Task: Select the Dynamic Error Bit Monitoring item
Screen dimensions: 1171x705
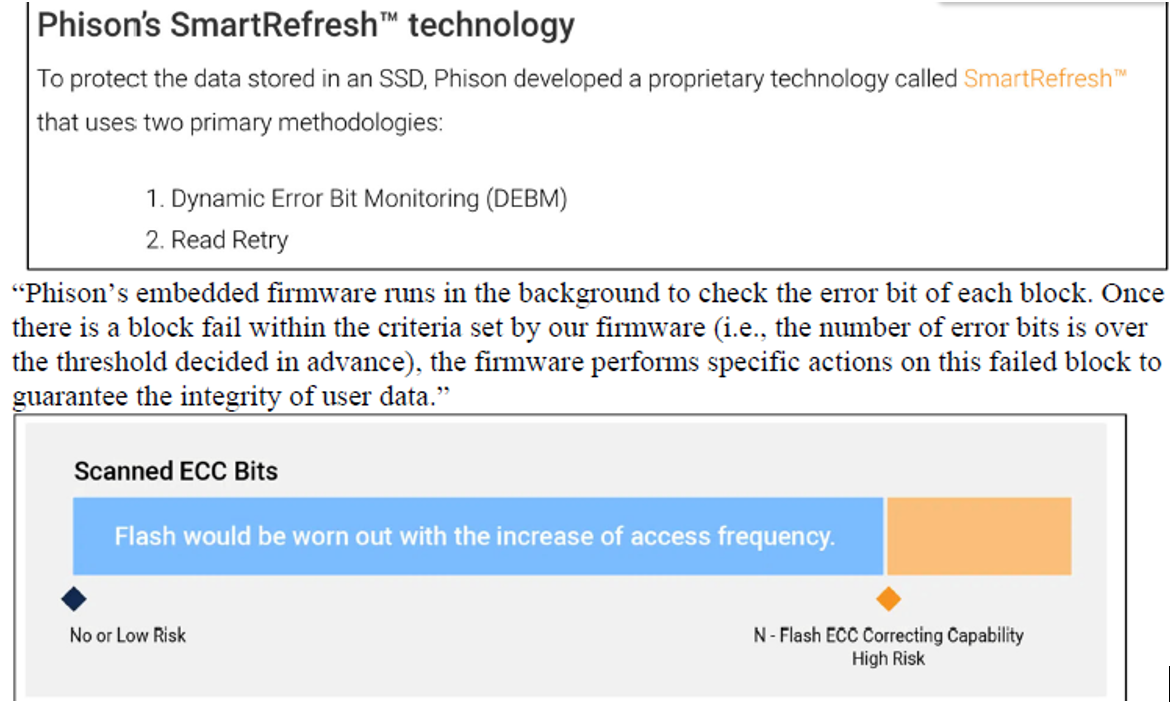Action: click(369, 199)
